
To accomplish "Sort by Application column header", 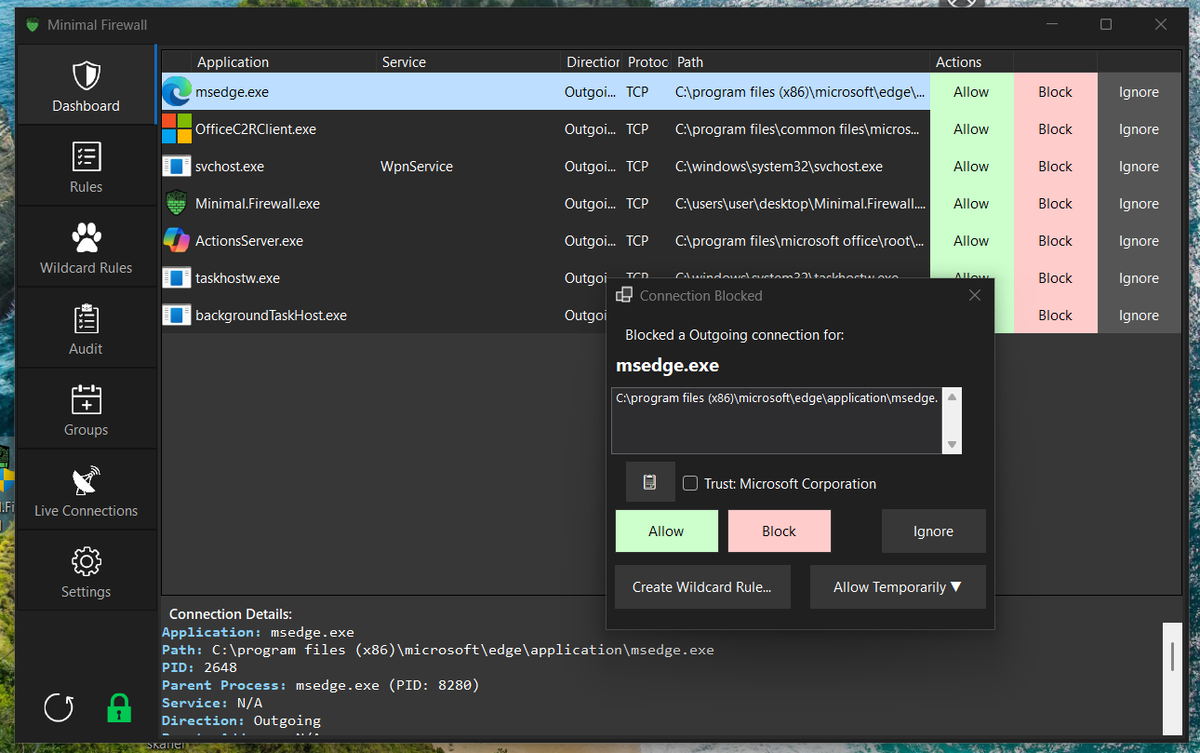I will pos(283,62).
